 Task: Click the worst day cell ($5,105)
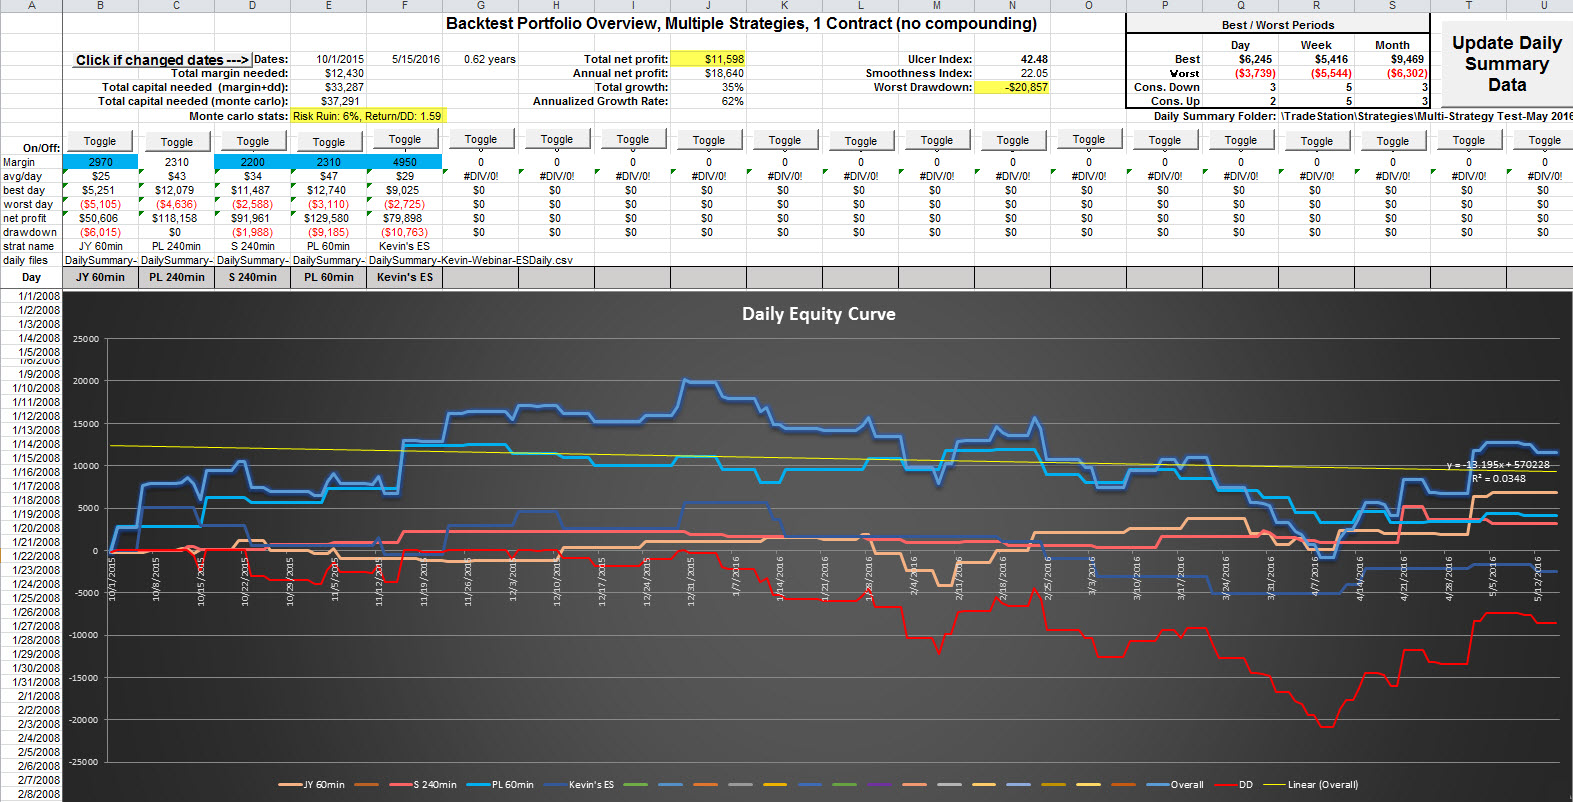point(100,204)
